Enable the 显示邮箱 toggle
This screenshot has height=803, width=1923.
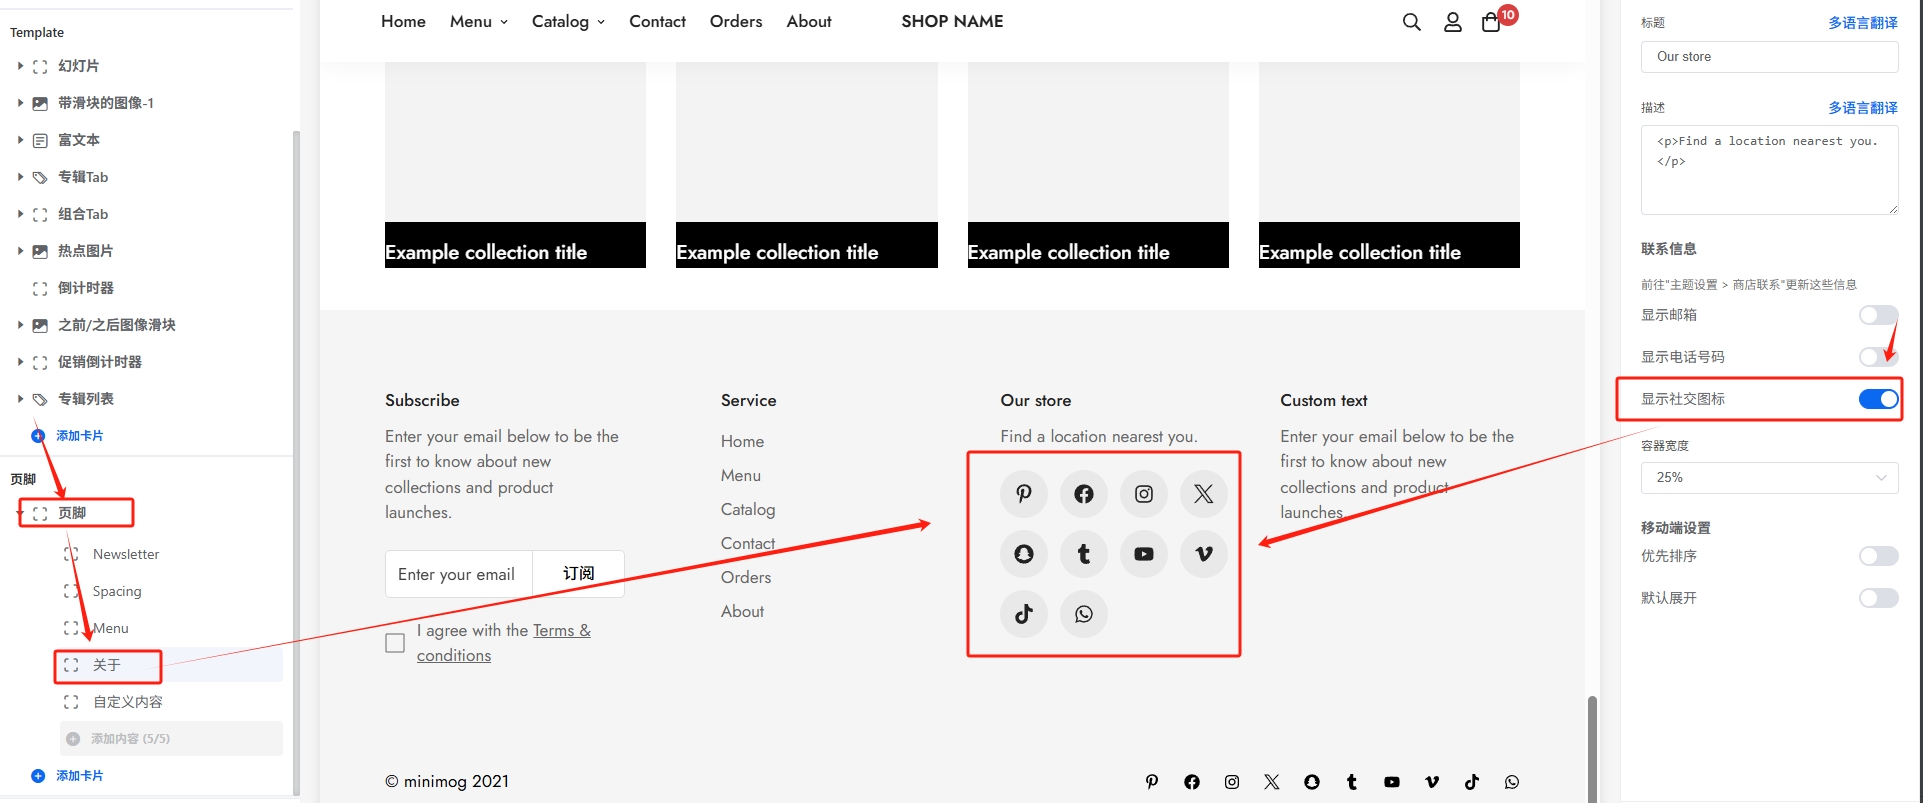tap(1877, 315)
